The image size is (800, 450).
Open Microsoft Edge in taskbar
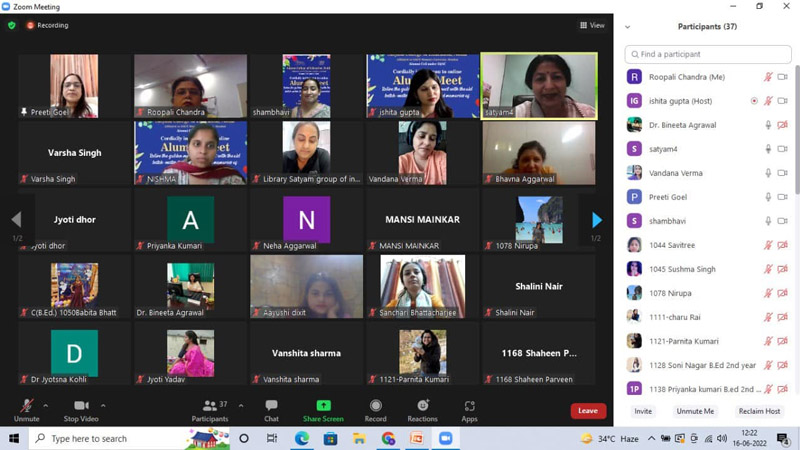(302, 438)
